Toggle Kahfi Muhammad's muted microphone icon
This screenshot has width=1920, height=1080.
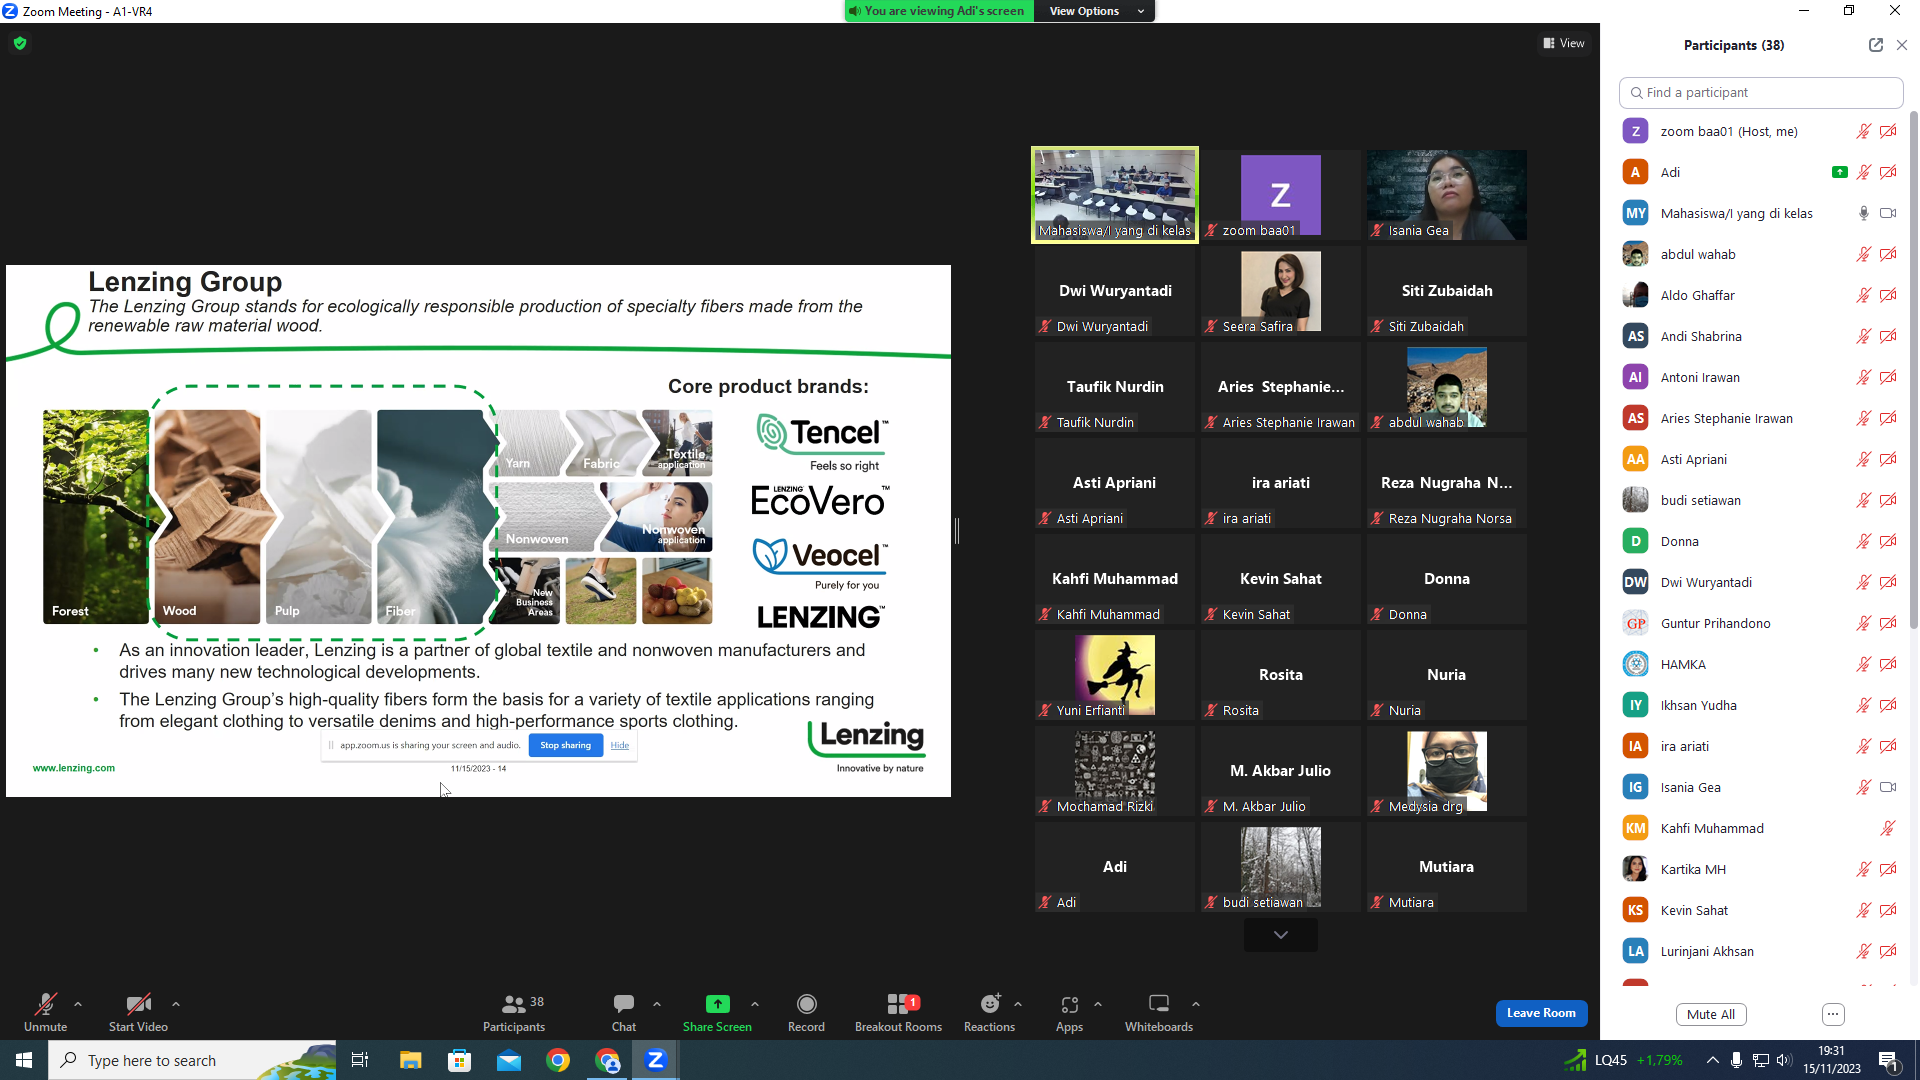point(1888,828)
